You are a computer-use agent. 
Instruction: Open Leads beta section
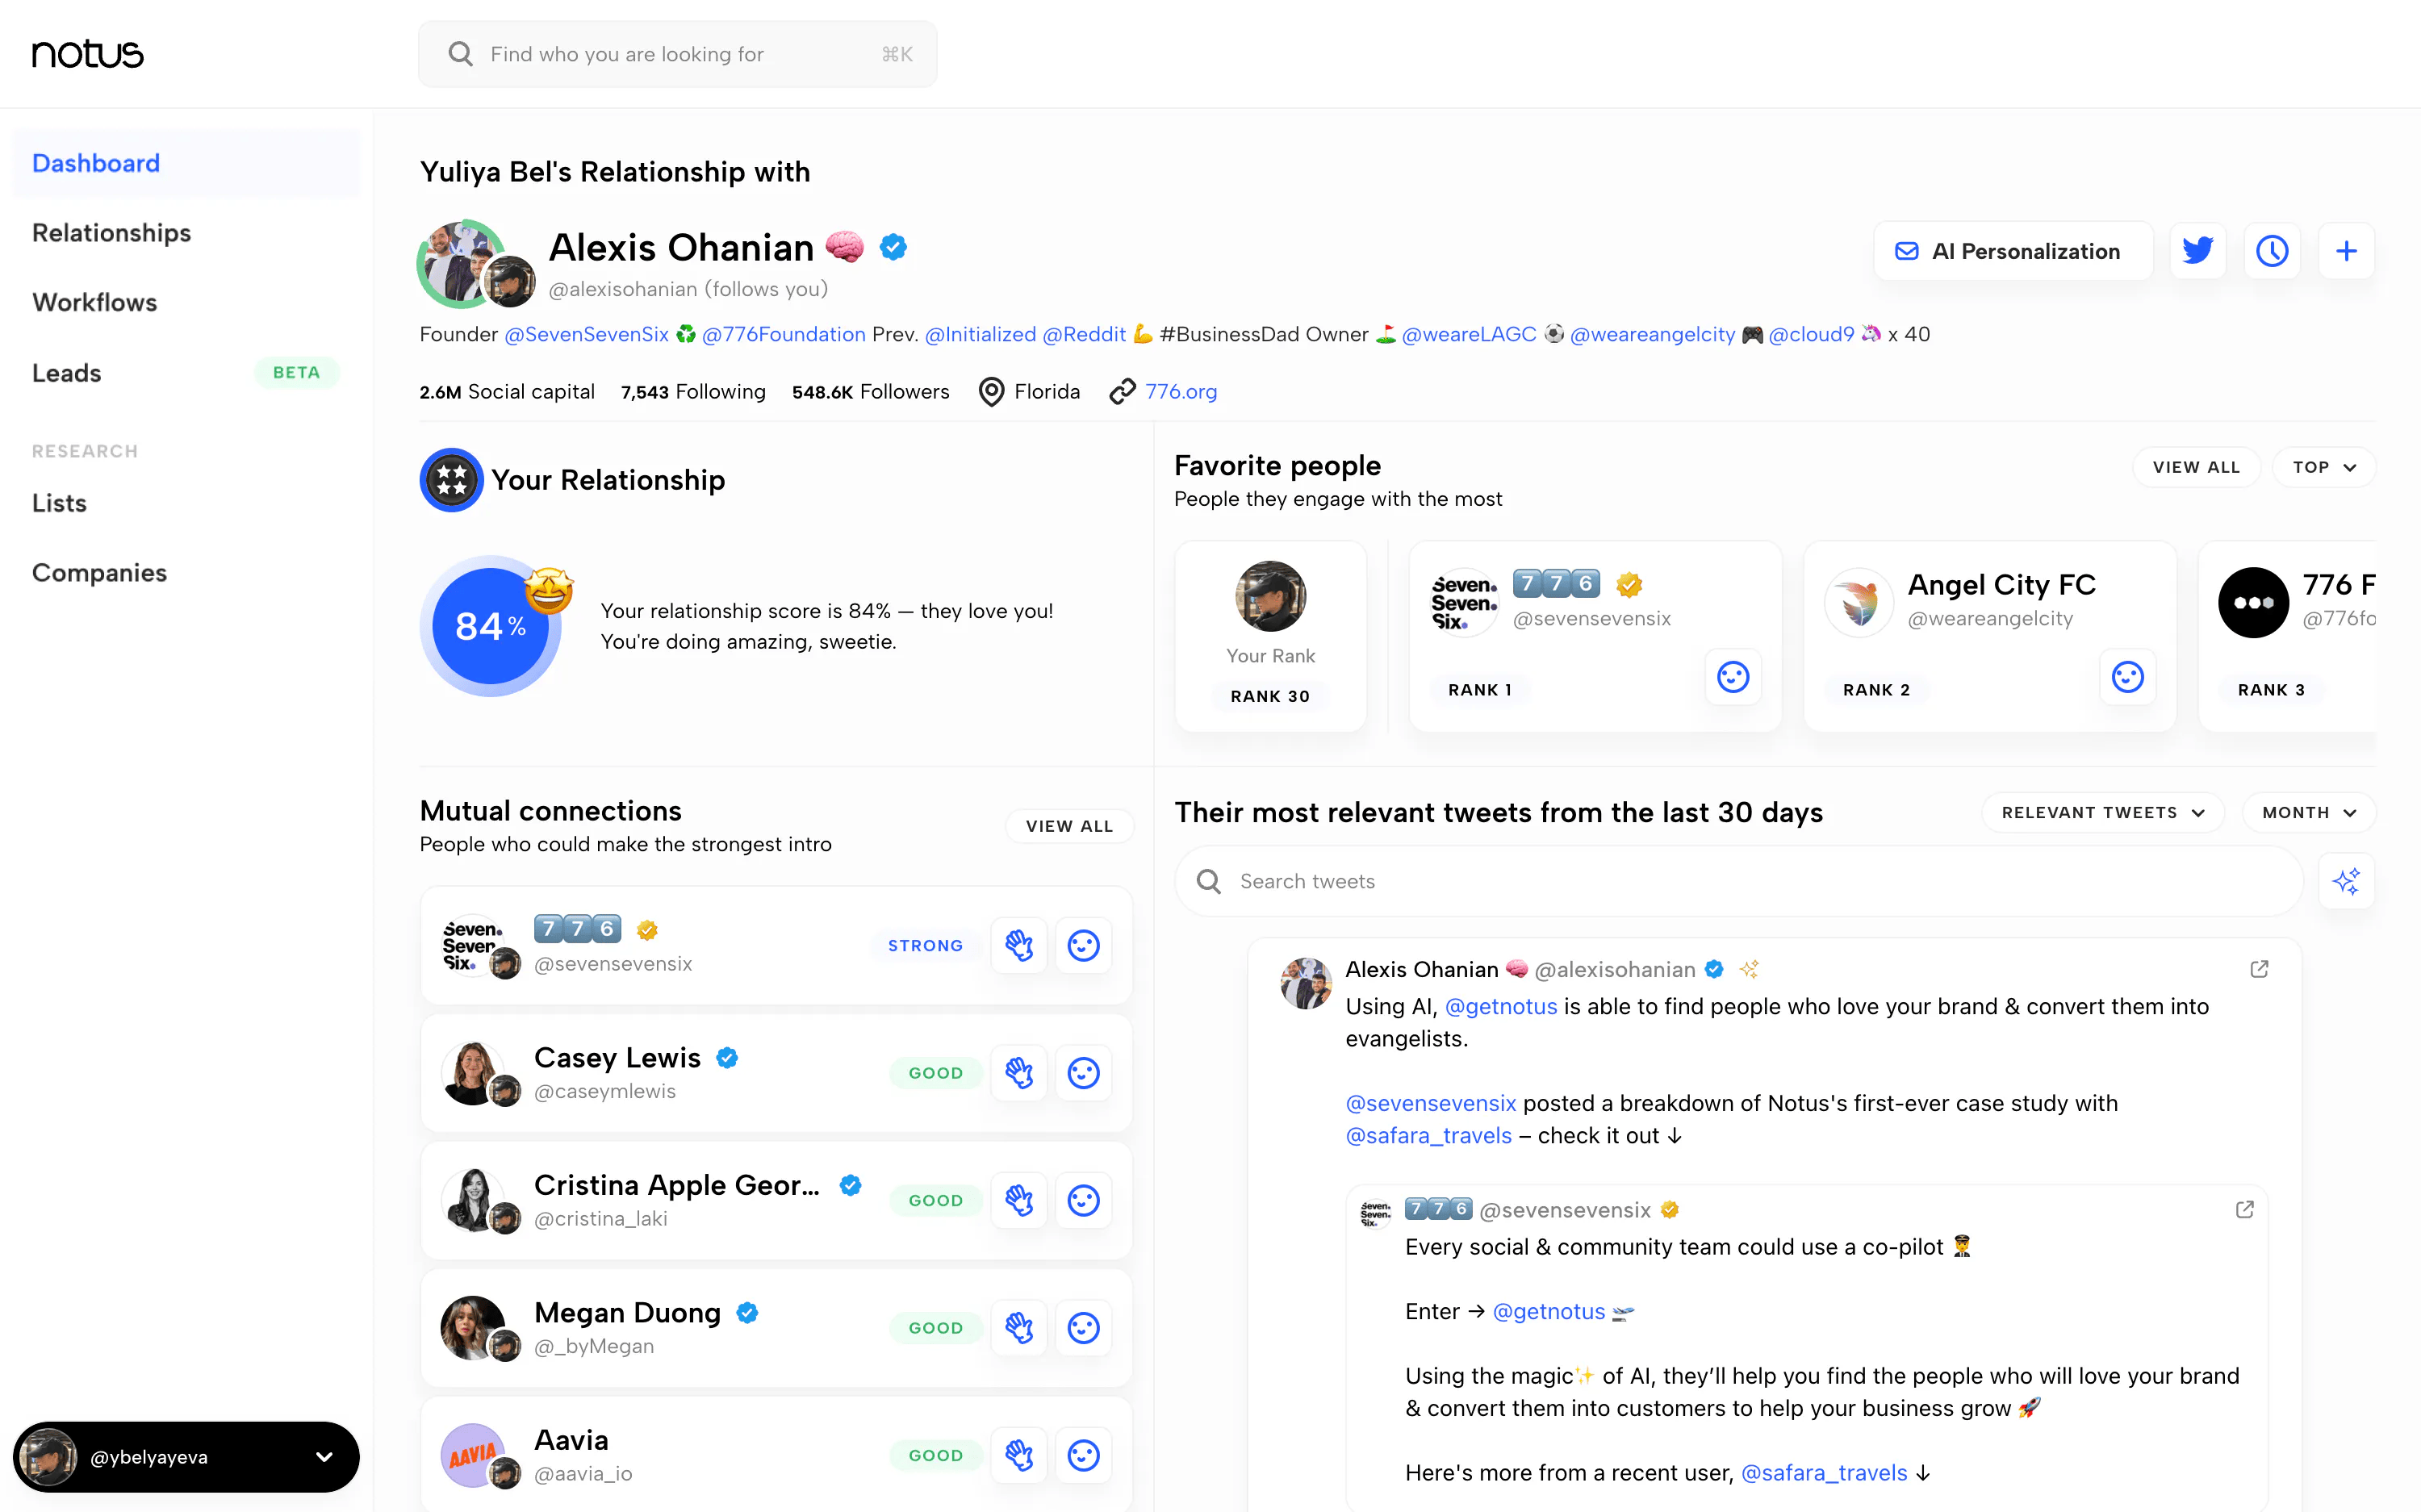pos(186,372)
